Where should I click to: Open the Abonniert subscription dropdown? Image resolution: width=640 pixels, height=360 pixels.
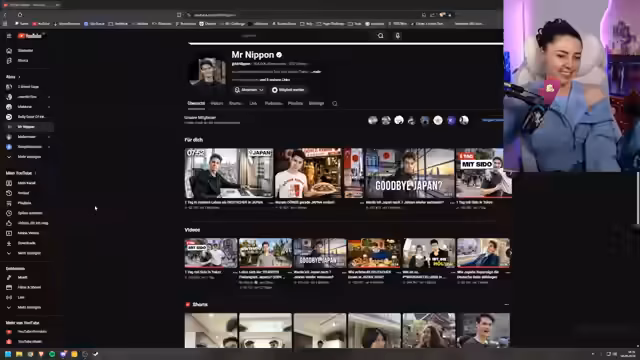pyautogui.click(x=249, y=90)
